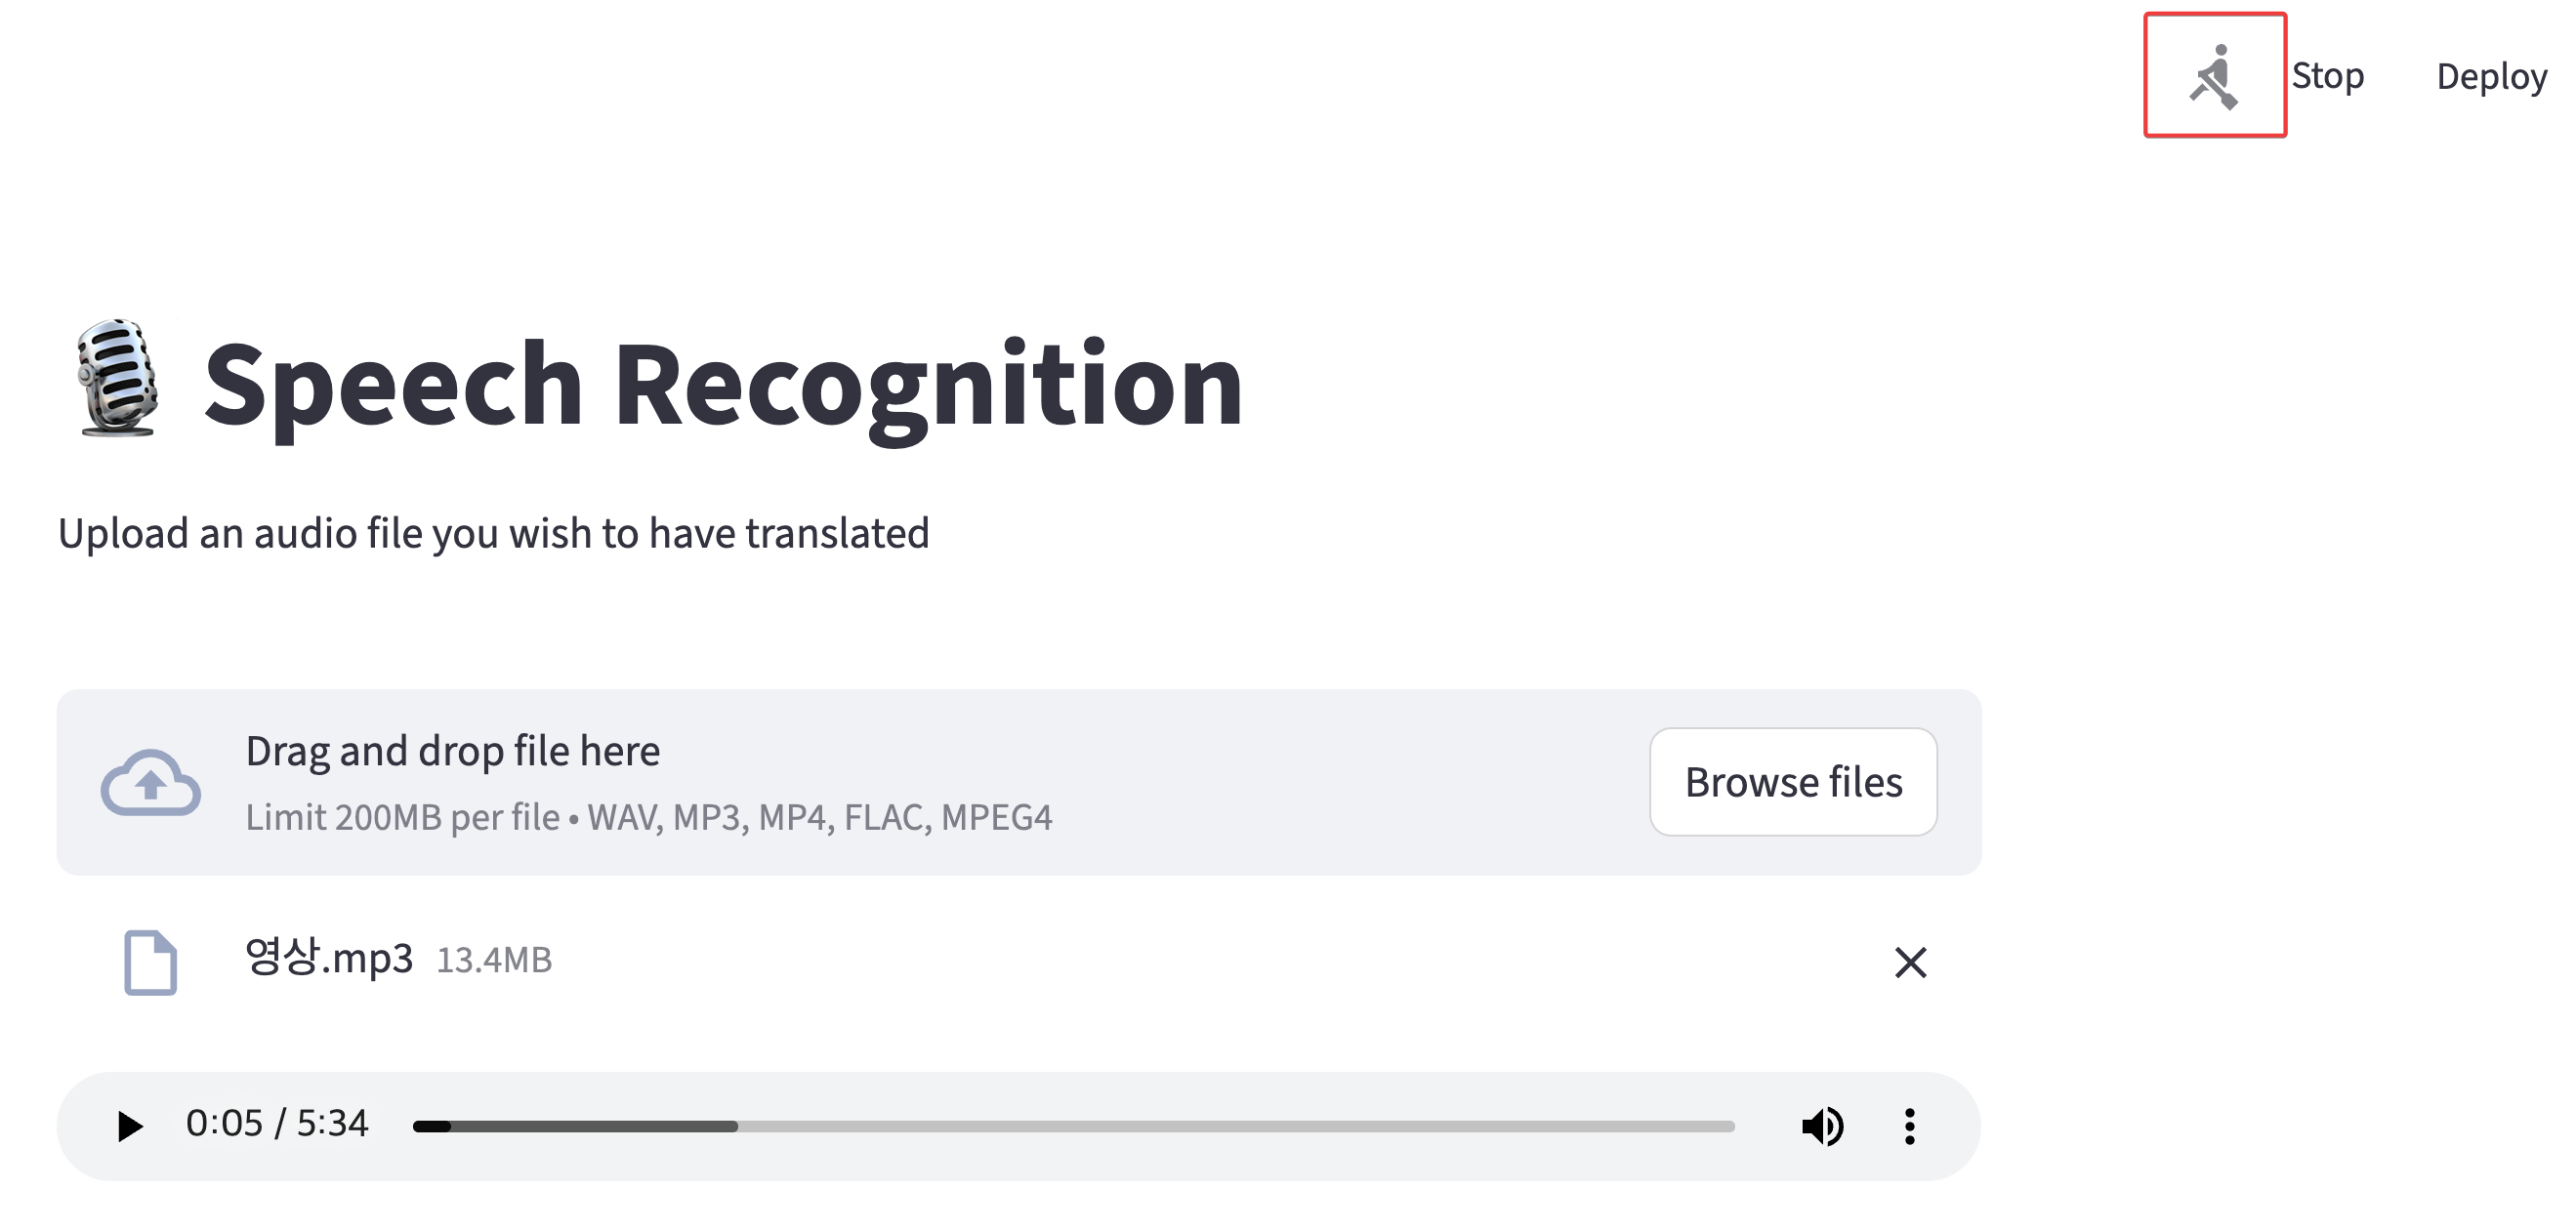Click the microphone emoji in the title
Screen dimensions: 2576x1230
pyautogui.click(x=118, y=379)
